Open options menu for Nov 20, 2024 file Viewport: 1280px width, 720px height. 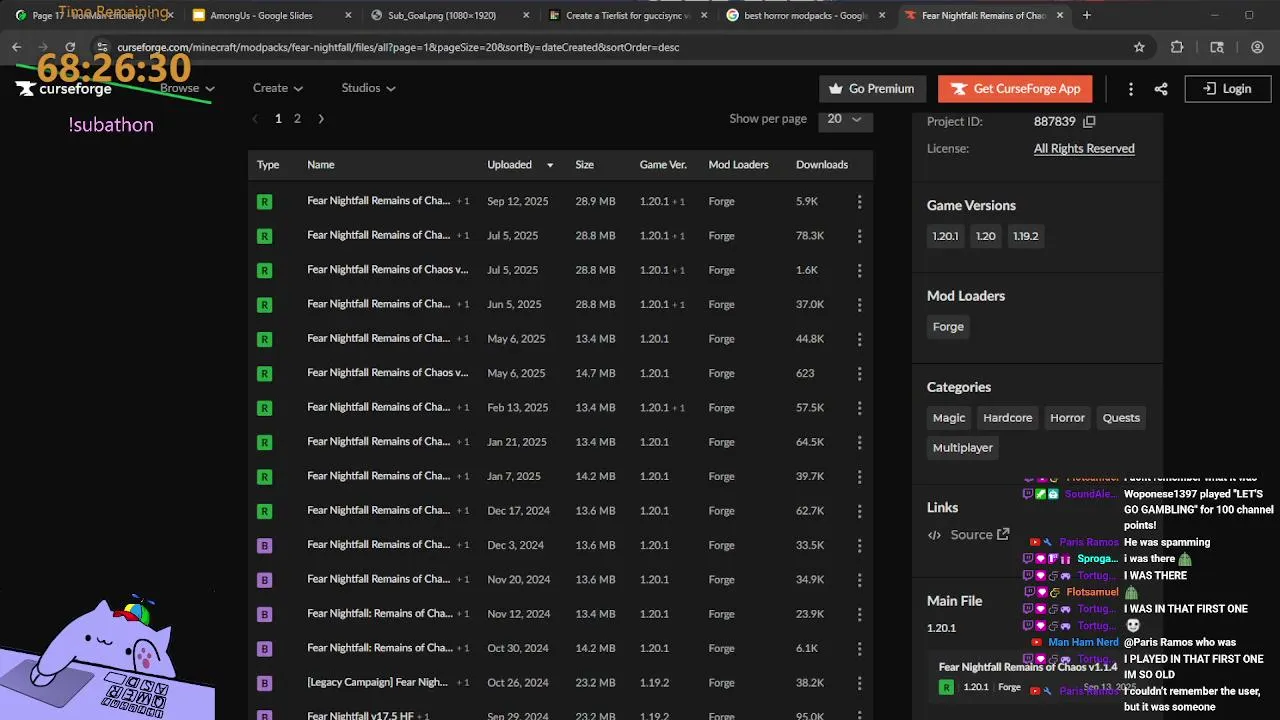tap(859, 580)
